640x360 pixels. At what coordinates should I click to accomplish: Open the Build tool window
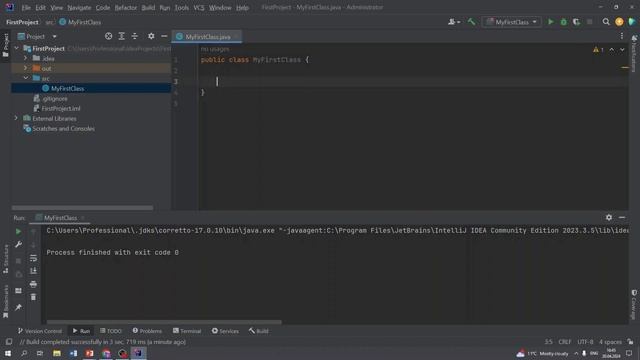click(x=258, y=331)
